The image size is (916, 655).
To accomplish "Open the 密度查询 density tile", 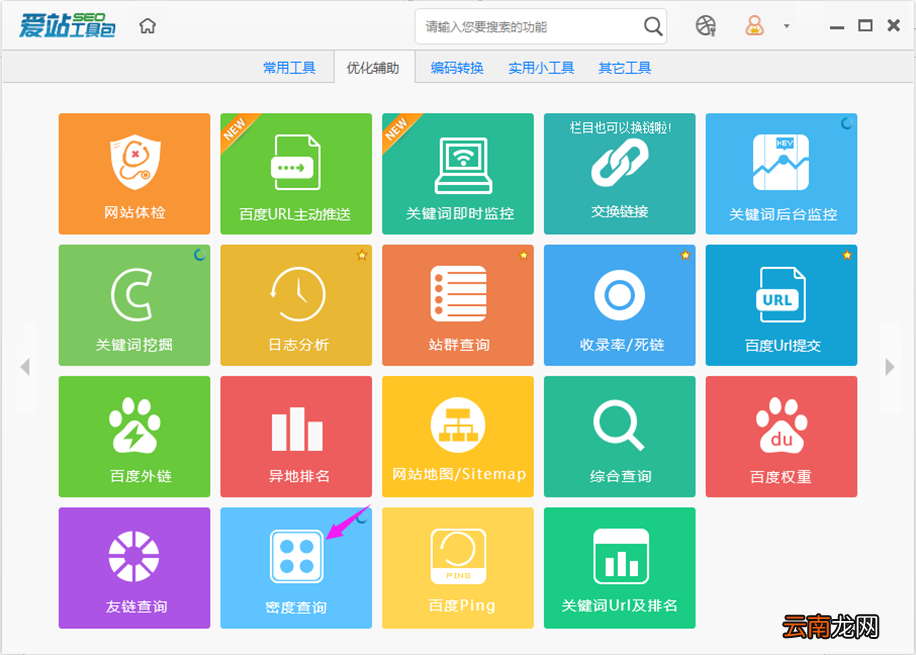I will point(296,568).
